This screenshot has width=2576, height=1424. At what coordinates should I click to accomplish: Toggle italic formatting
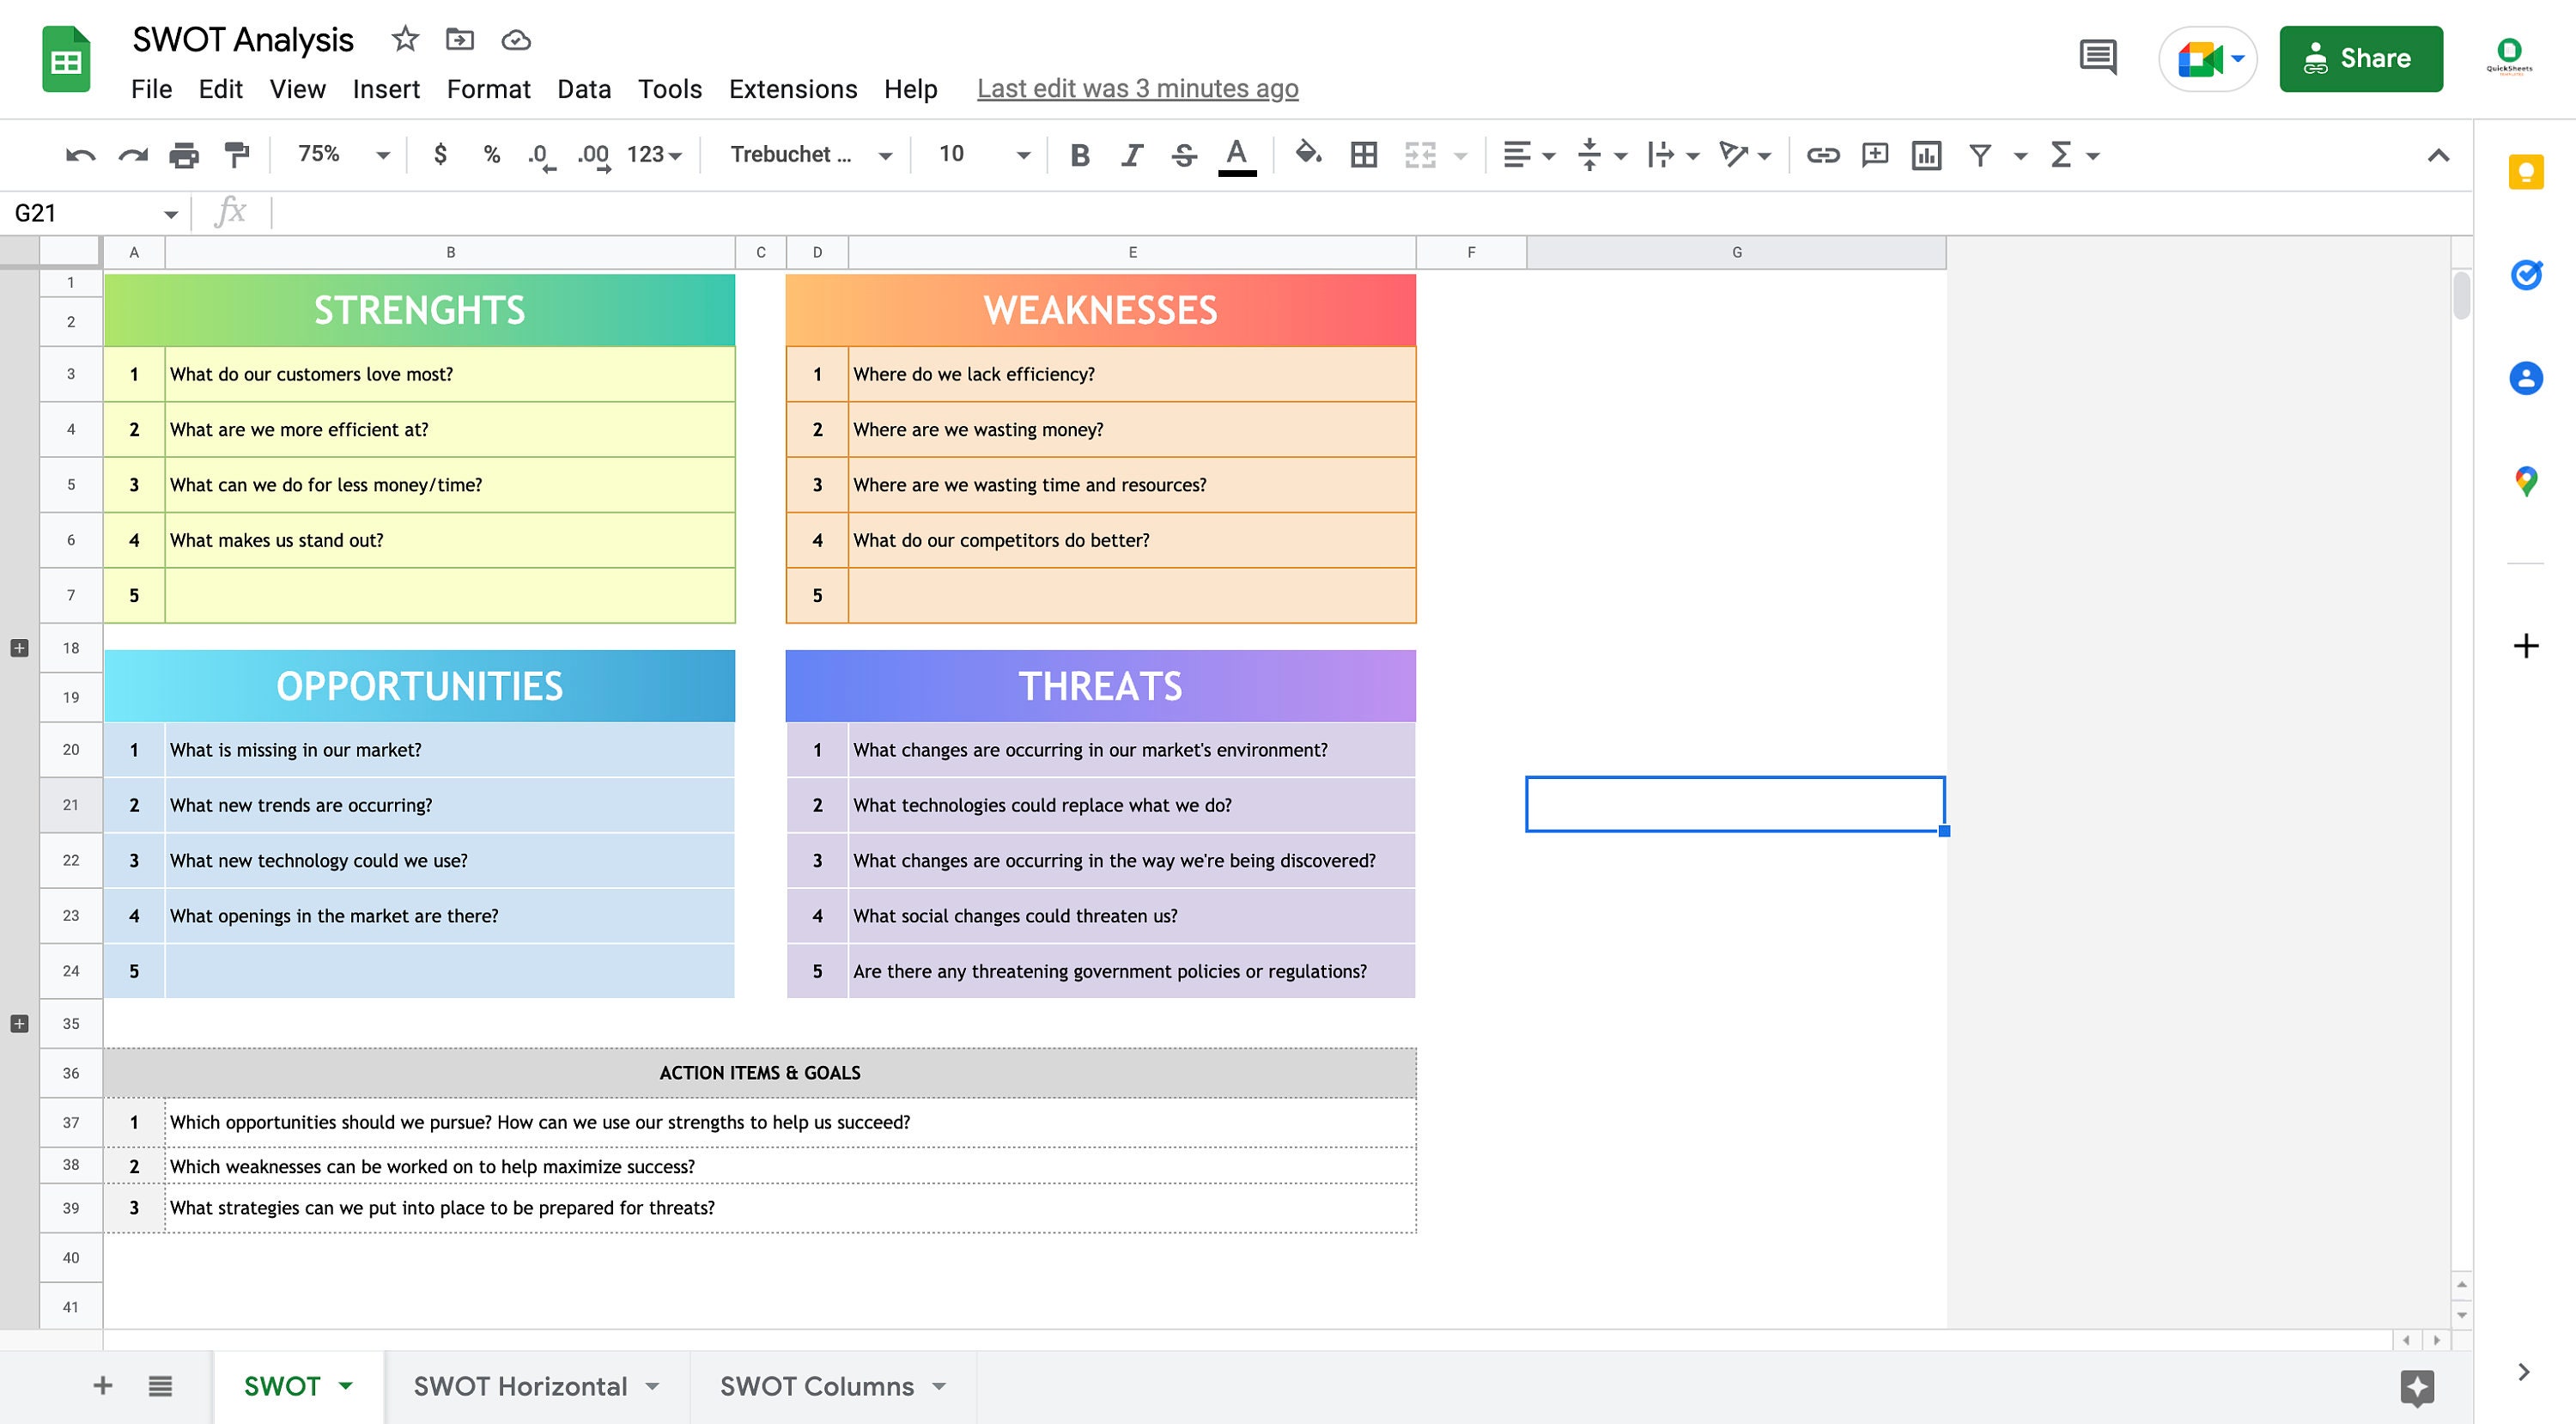(1131, 155)
